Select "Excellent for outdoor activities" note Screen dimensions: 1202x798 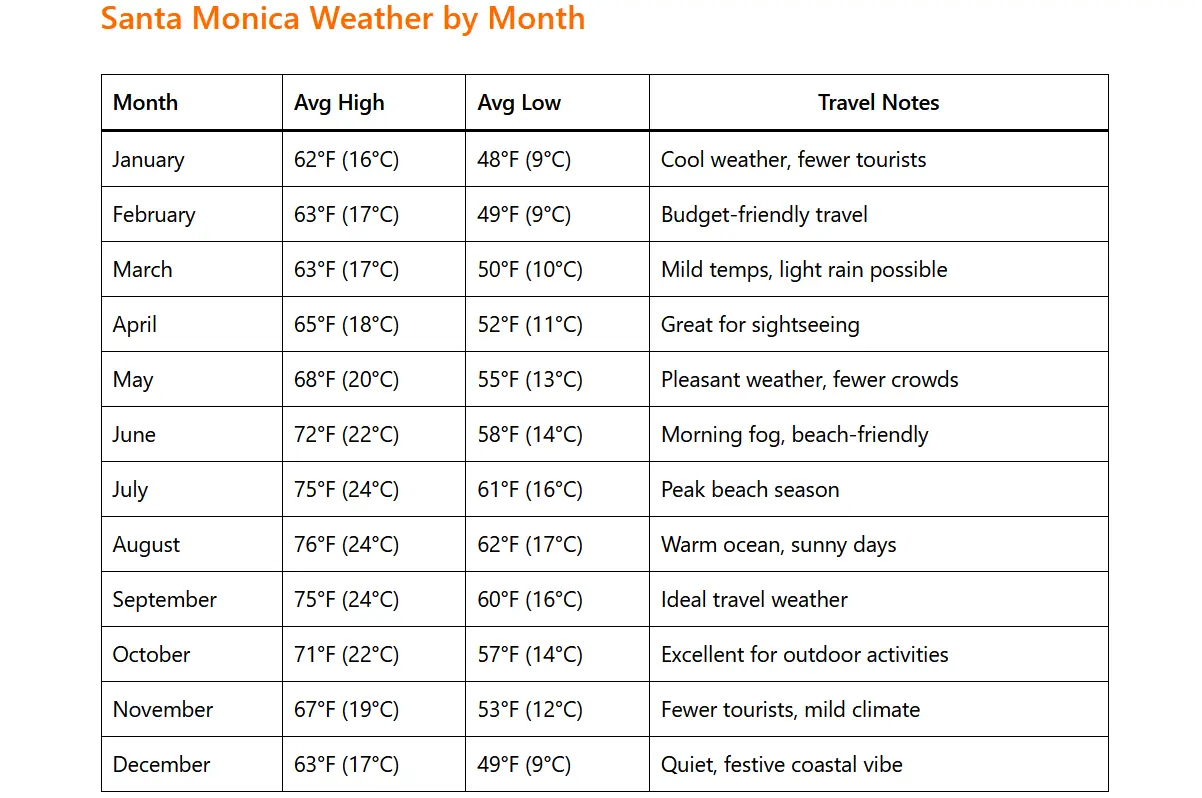[804, 654]
